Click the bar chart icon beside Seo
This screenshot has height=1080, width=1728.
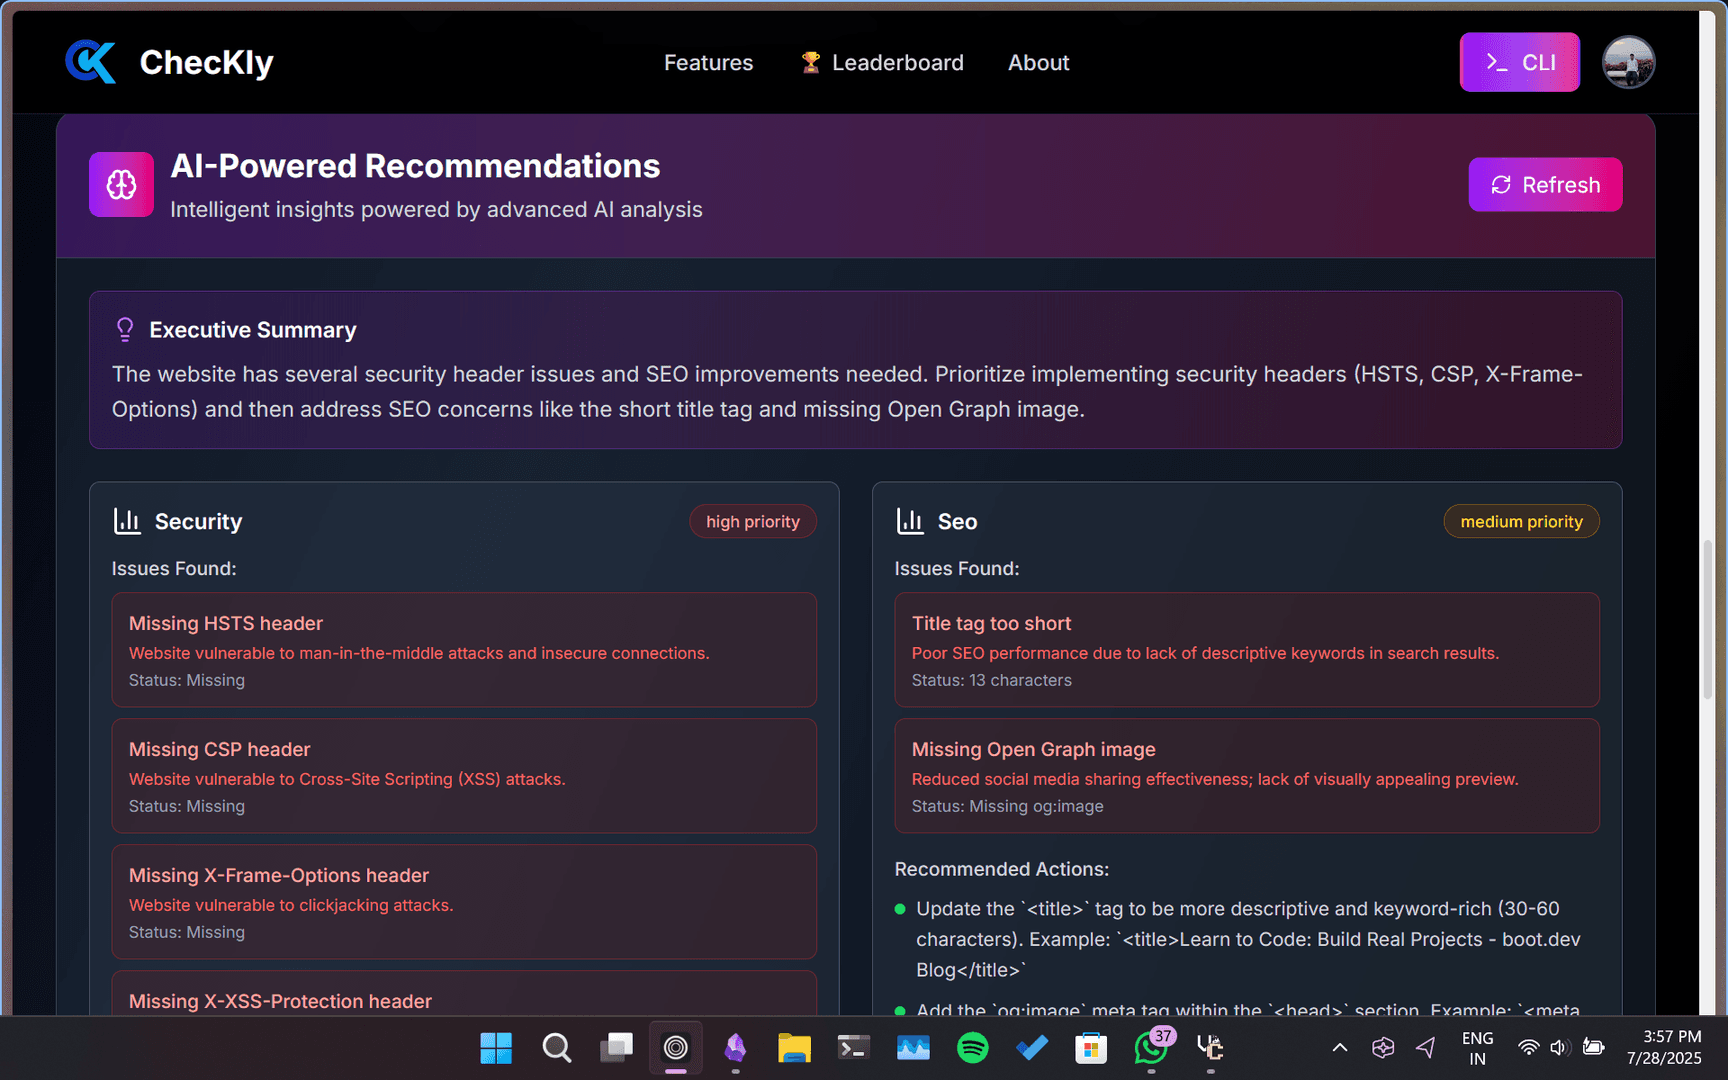coord(910,521)
